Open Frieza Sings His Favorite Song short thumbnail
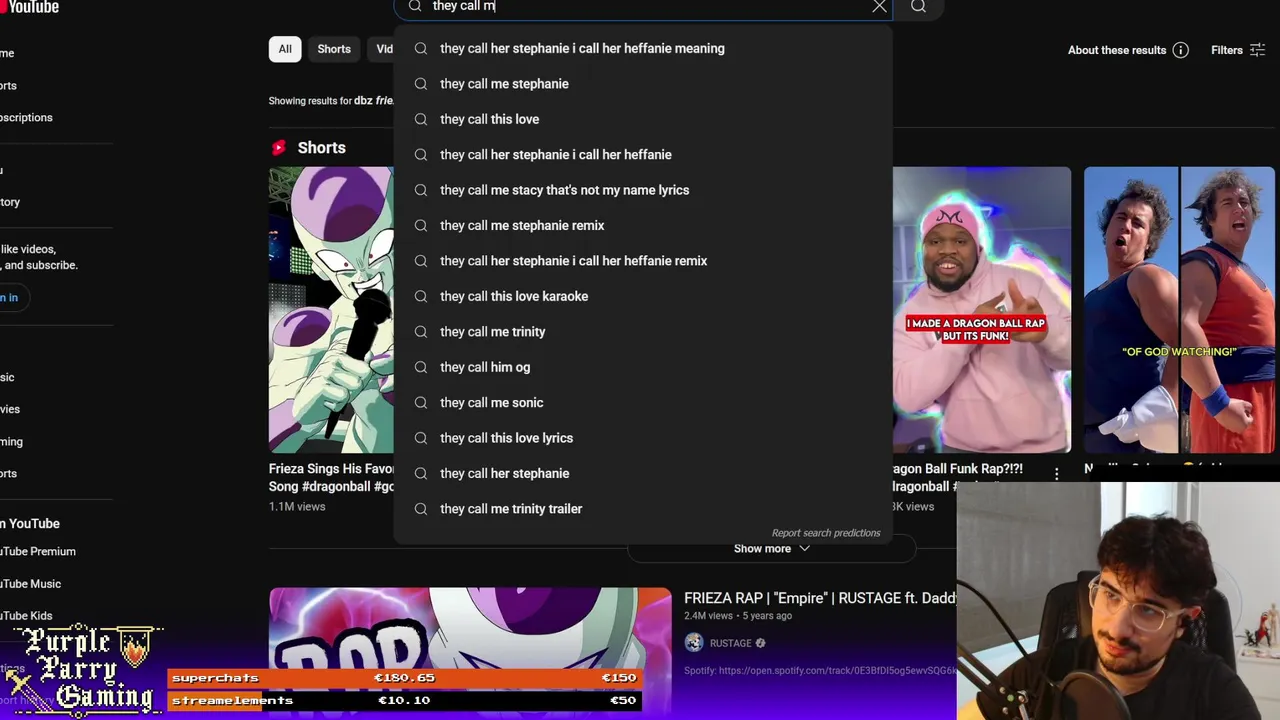Viewport: 1280px width, 720px height. [x=331, y=310]
